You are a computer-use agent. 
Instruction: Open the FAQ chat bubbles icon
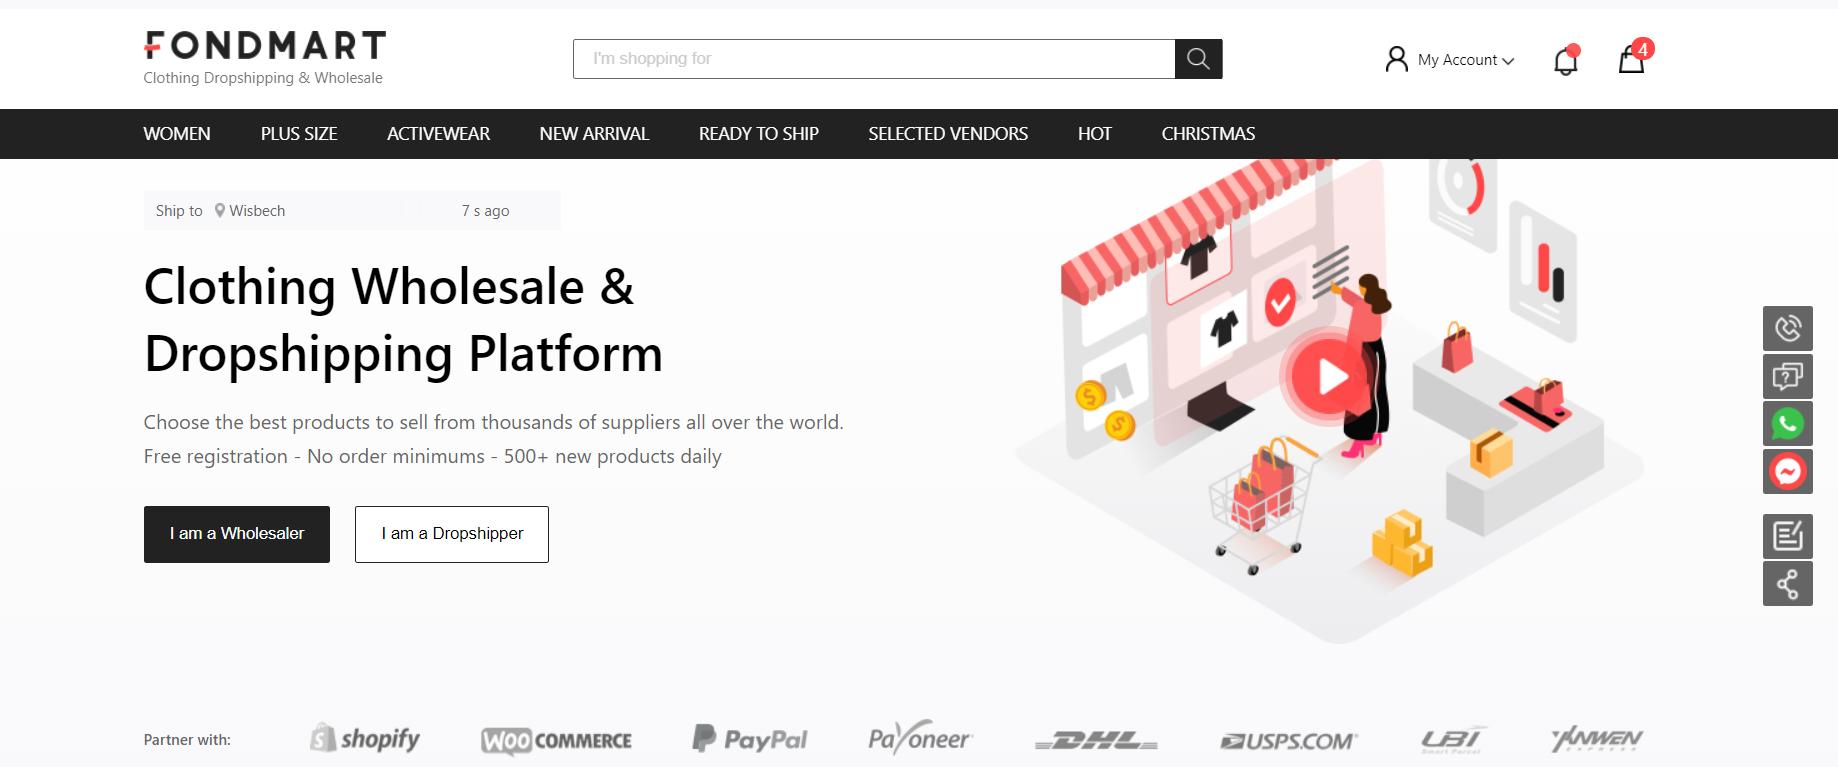[x=1787, y=376]
